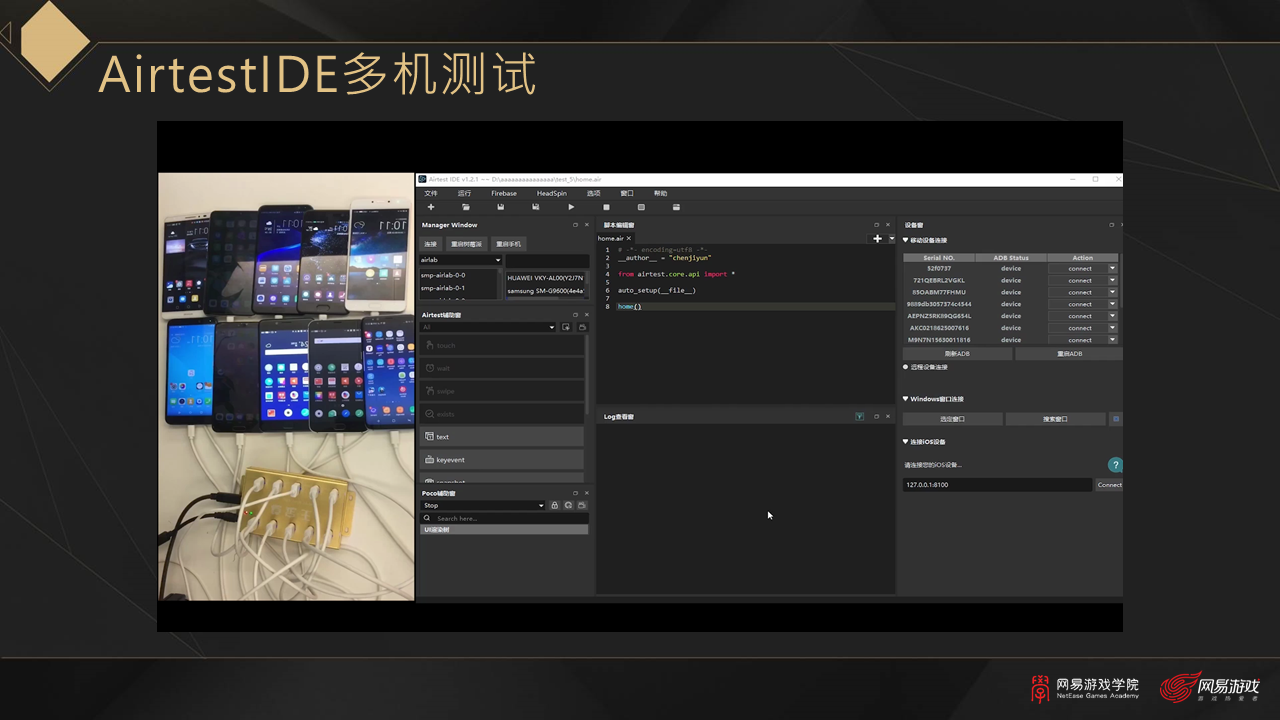The image size is (1280, 720).
Task: Refresh the Poco UI tree with refresh icon
Action: pos(569,505)
